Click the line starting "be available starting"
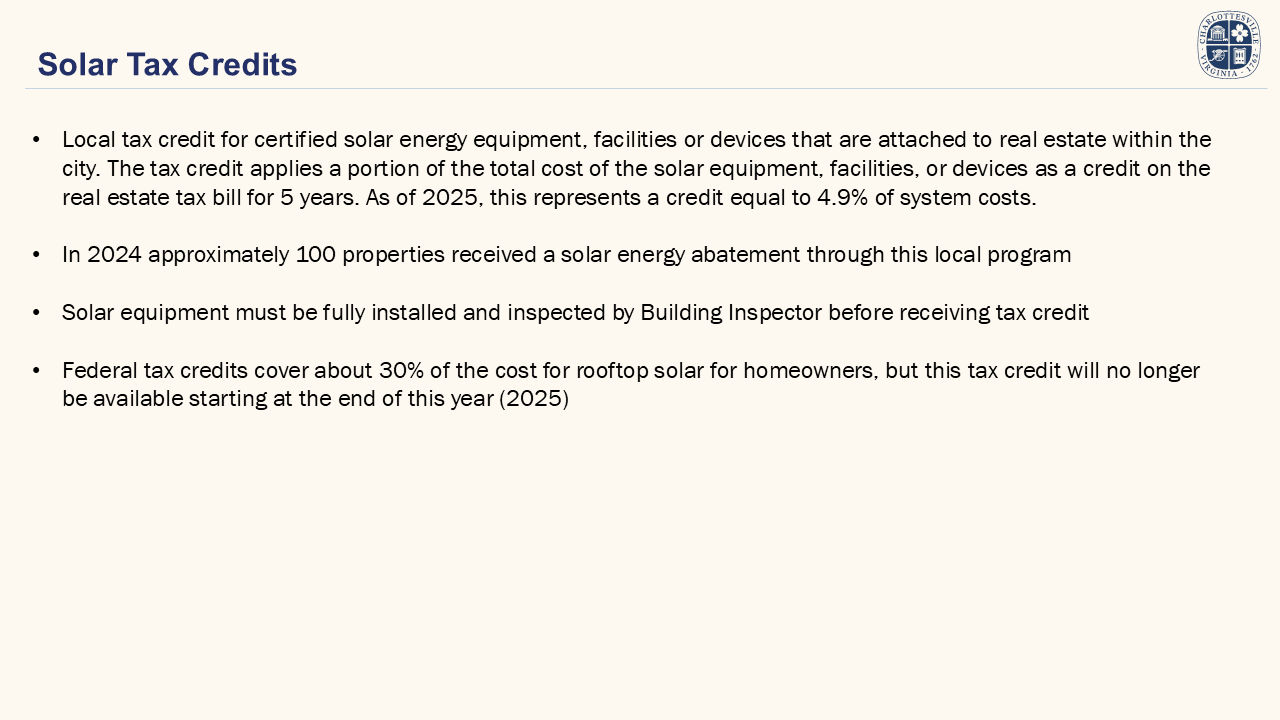1280x720 pixels. [x=315, y=400]
